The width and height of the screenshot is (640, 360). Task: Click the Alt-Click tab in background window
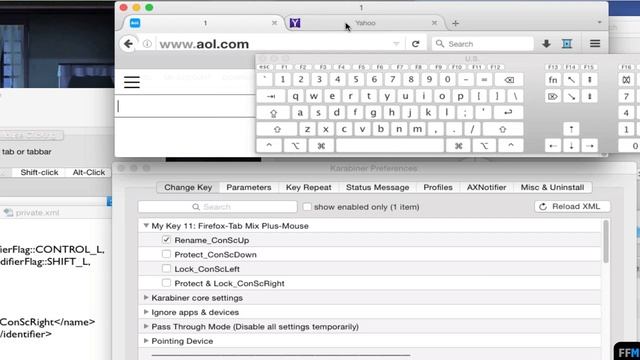click(89, 172)
